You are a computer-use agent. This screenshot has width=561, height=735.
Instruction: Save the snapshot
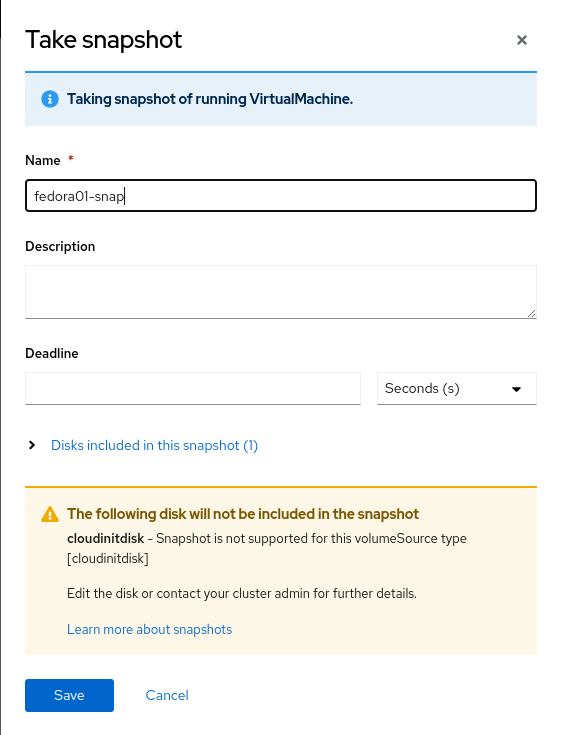tap(69, 695)
